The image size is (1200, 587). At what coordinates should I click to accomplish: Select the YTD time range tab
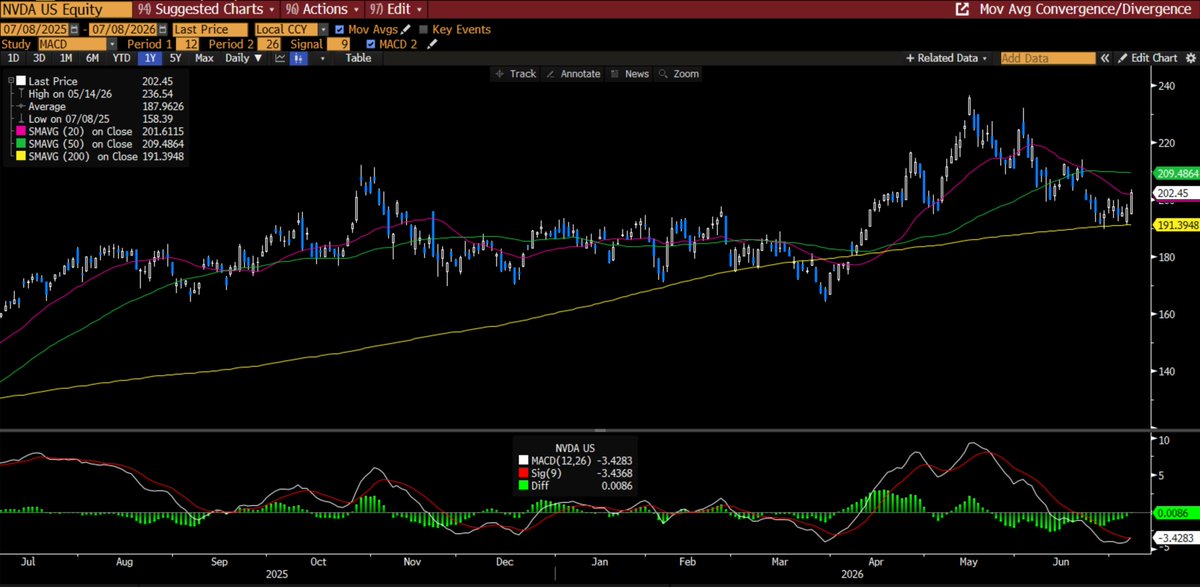pos(121,58)
